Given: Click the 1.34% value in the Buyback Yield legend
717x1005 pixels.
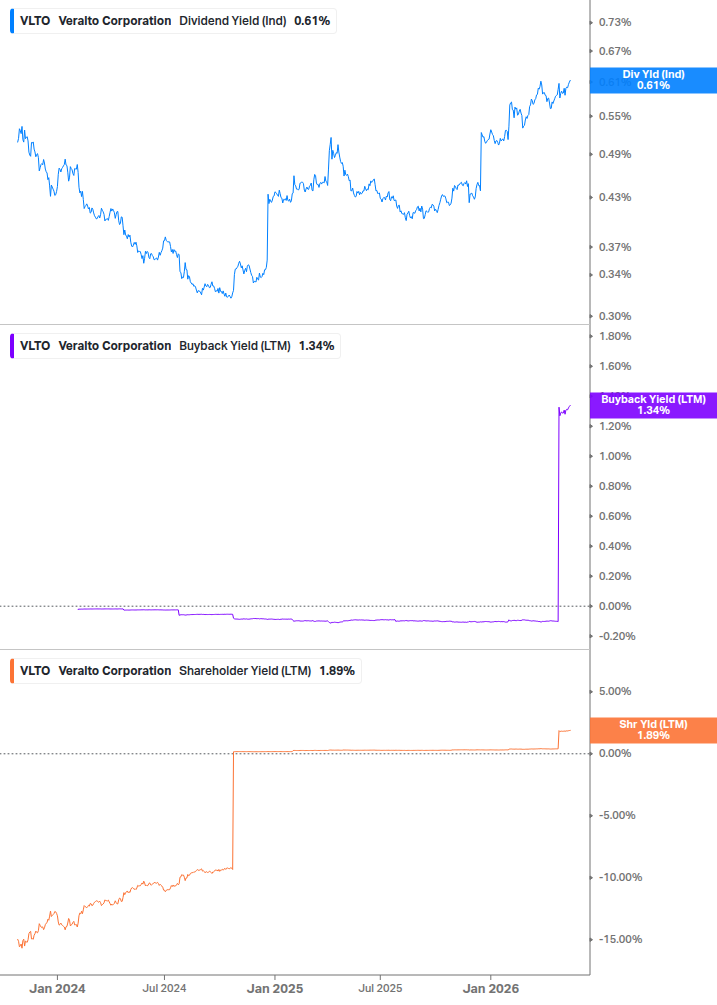Looking at the screenshot, I should [317, 346].
